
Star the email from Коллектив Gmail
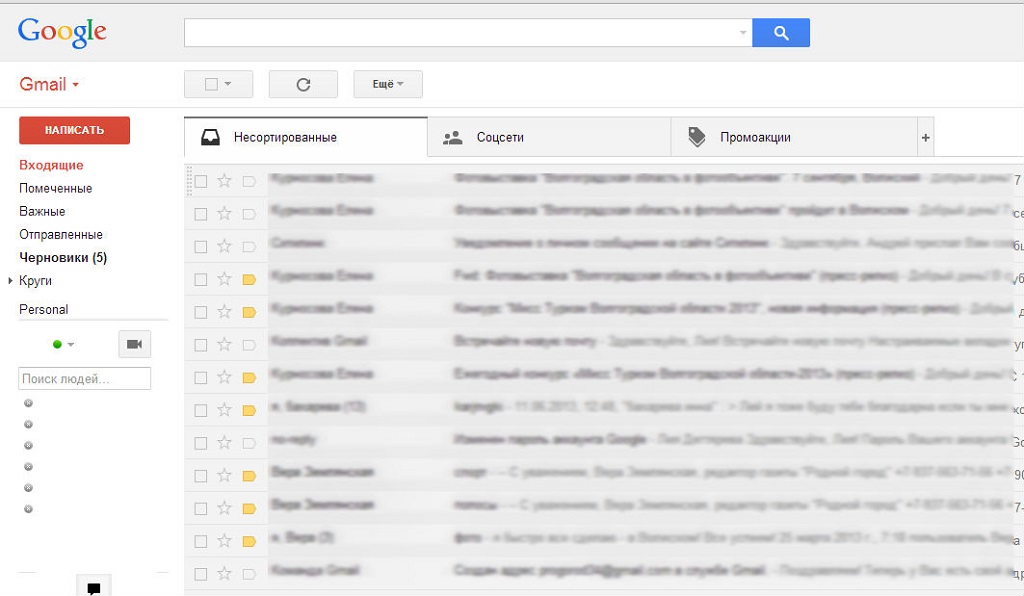(x=224, y=344)
